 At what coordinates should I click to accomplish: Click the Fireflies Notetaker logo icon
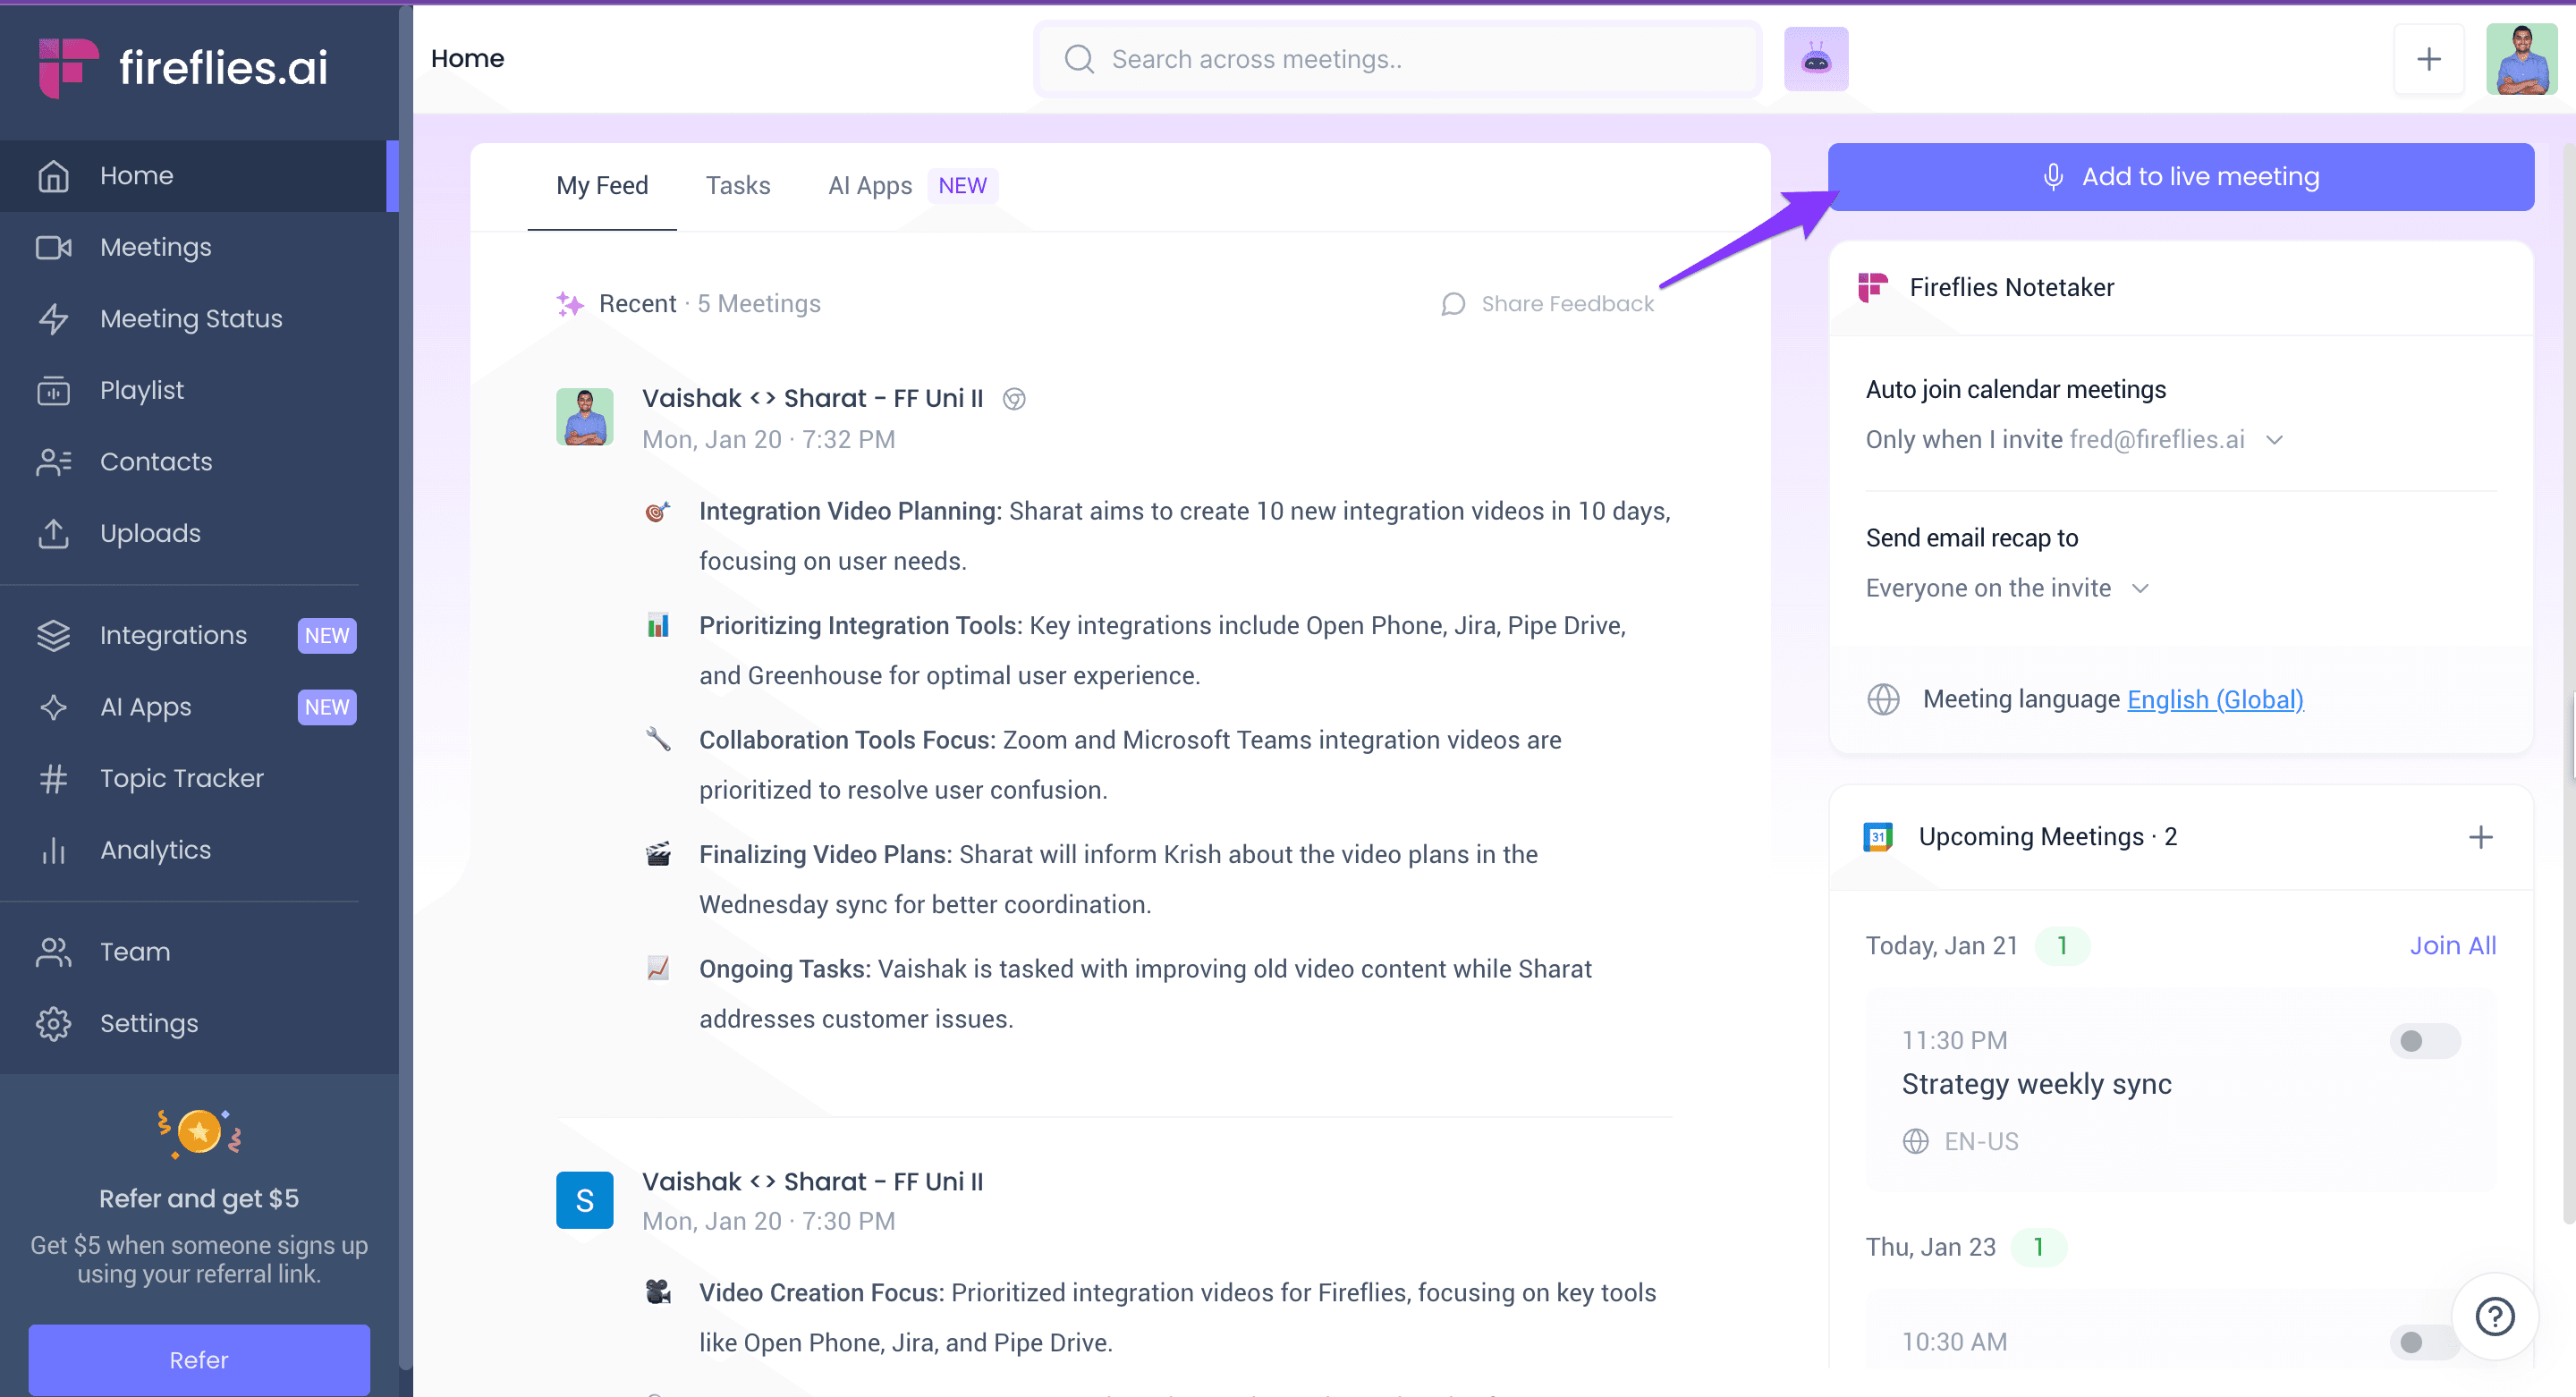[1872, 288]
